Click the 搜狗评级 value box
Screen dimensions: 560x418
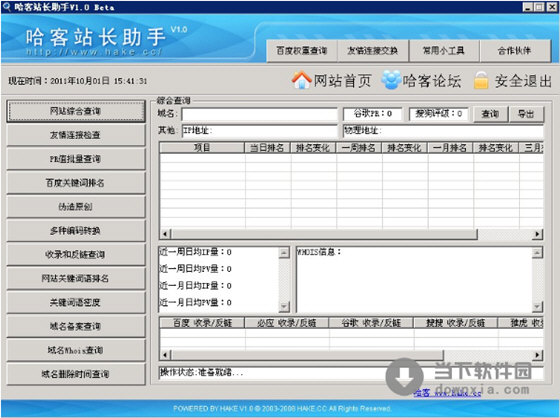pyautogui.click(x=439, y=114)
